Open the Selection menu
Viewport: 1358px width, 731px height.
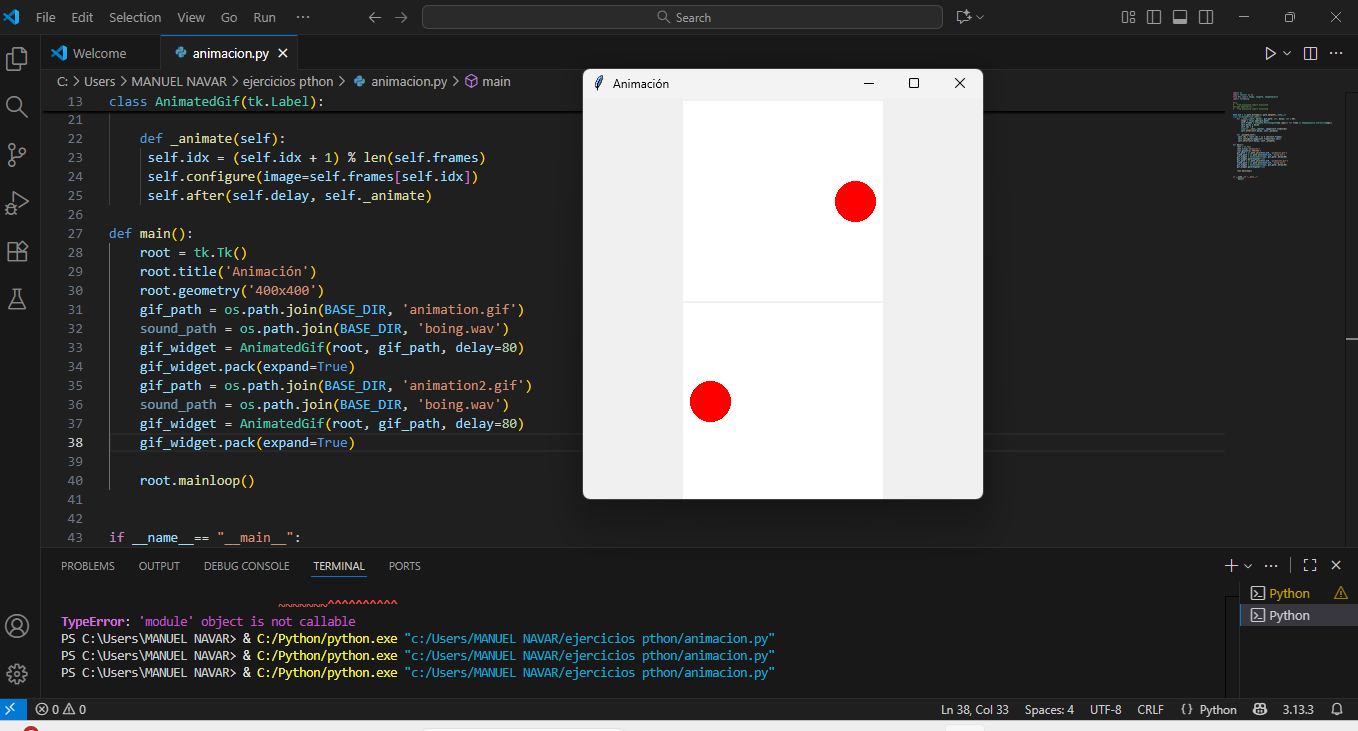[x=135, y=17]
